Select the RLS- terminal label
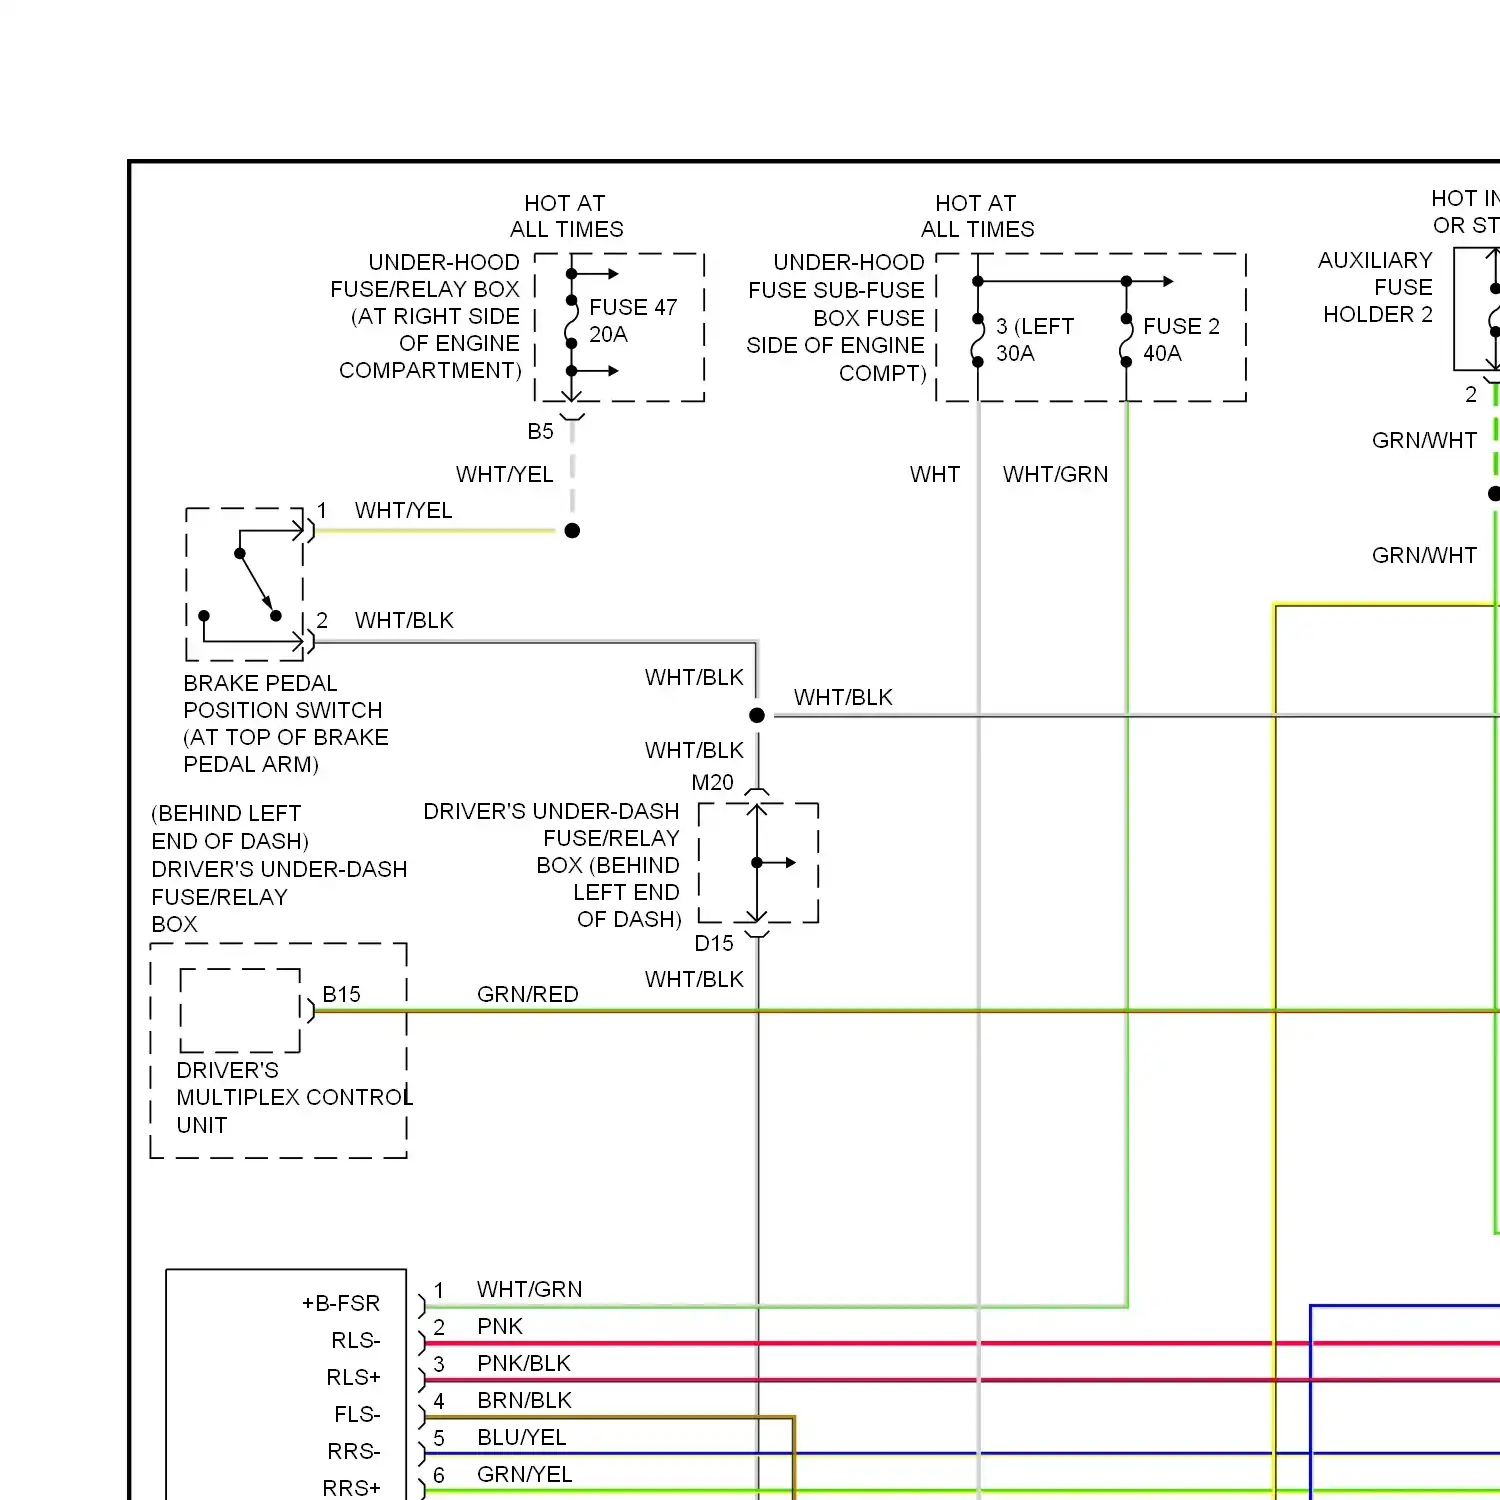Screen dimensions: 1500x1500 pyautogui.click(x=356, y=1340)
